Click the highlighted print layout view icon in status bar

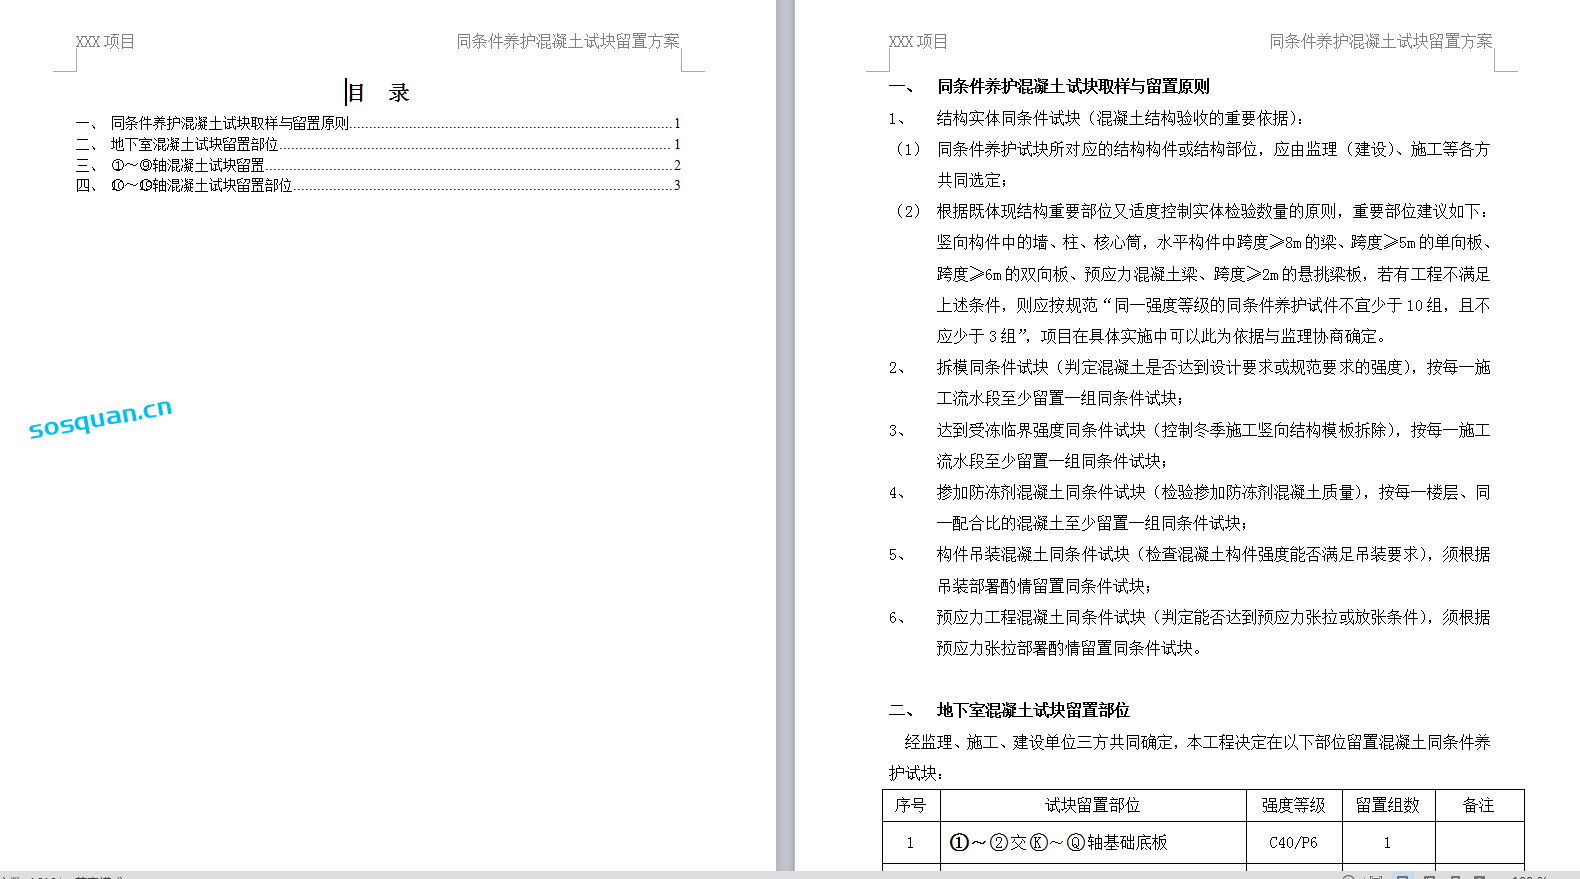[x=1402, y=877]
